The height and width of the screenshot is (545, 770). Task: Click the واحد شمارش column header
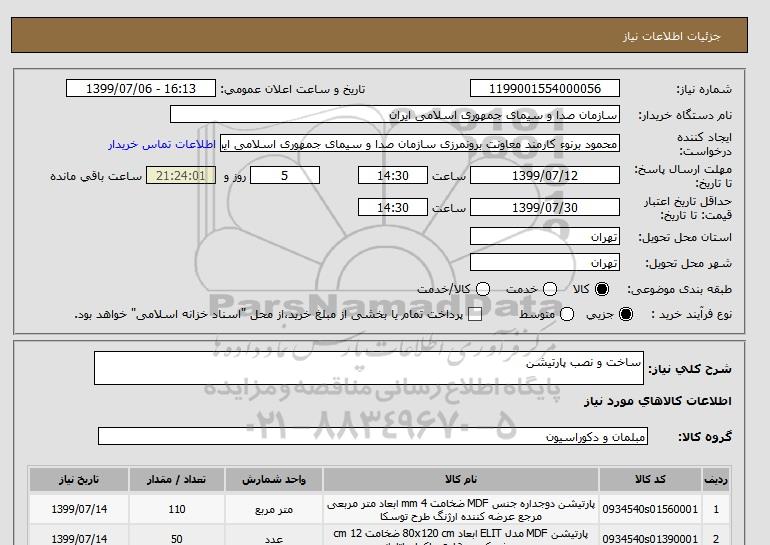(x=274, y=479)
